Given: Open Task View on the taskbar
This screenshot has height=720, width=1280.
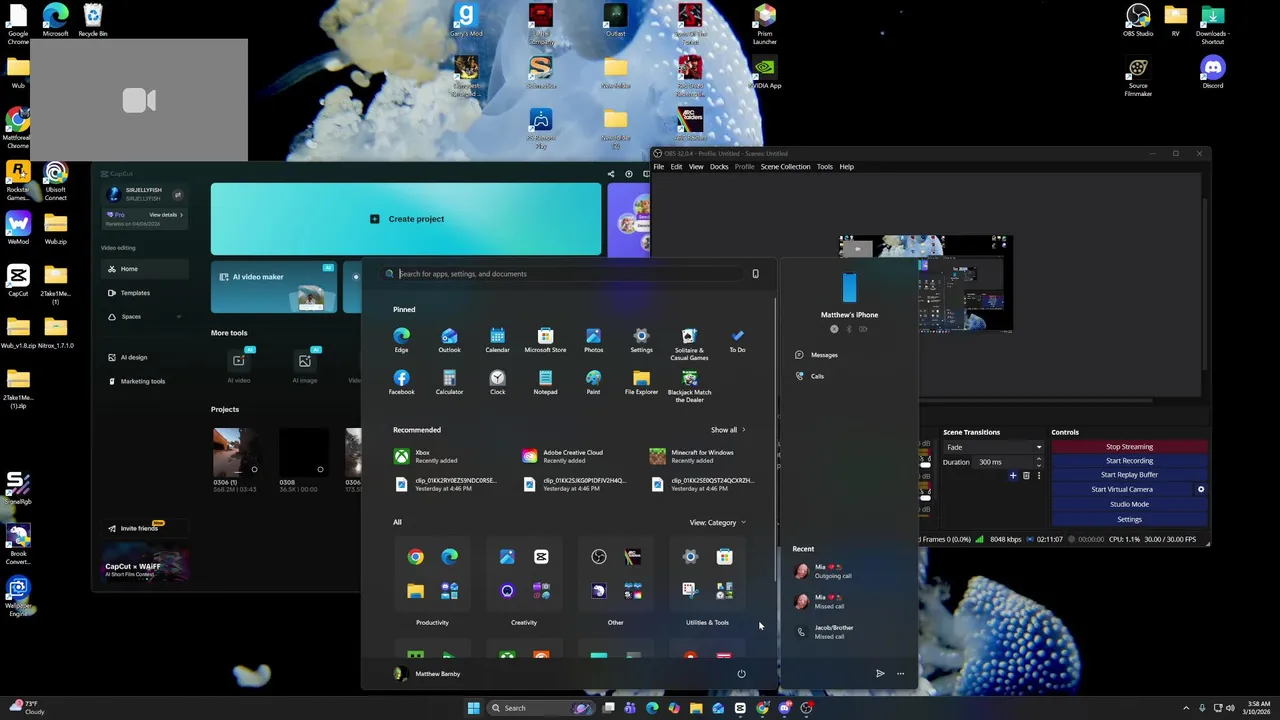Looking at the screenshot, I should [608, 708].
